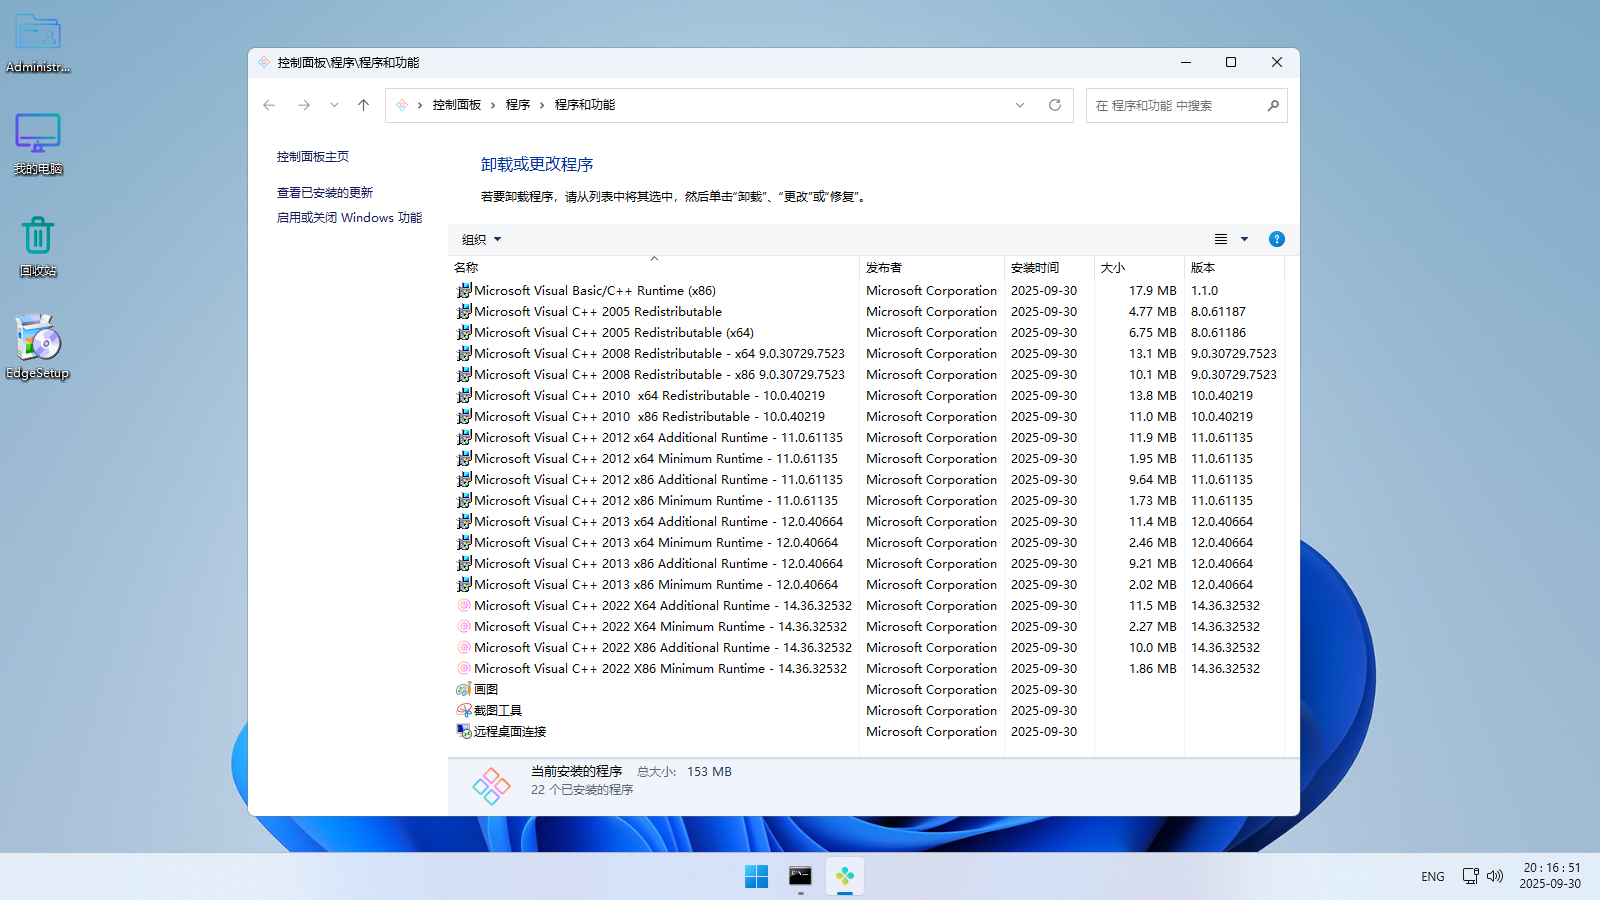
Task: Open the Administrator folder desktop icon
Action: click(x=38, y=43)
